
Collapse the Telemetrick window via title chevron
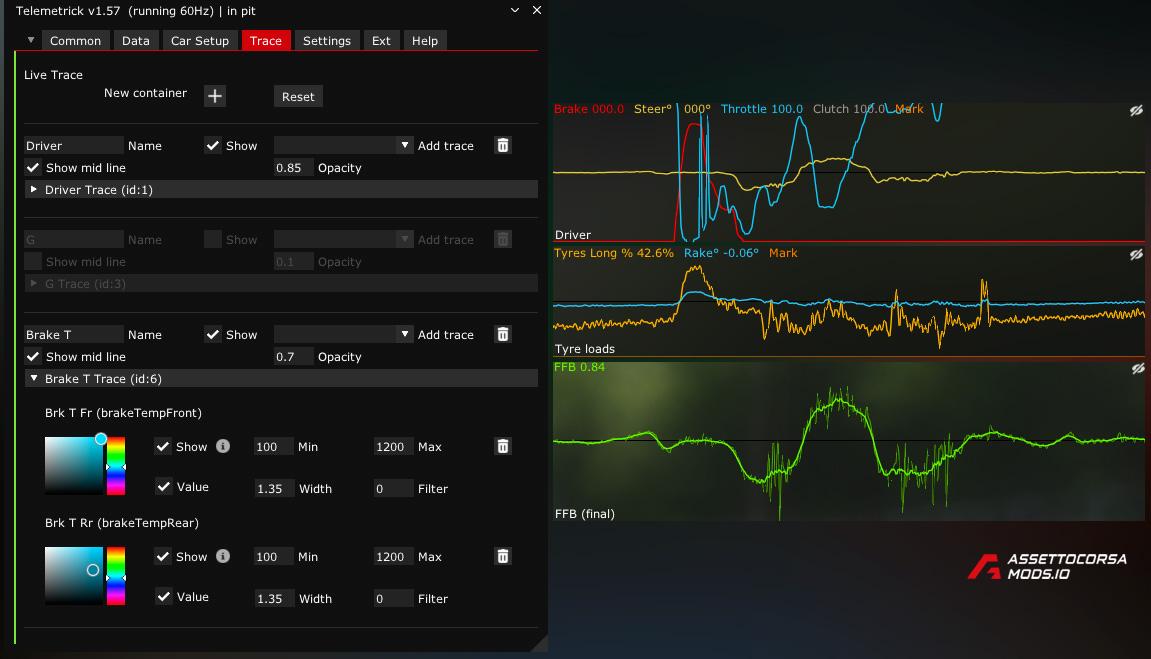515,10
